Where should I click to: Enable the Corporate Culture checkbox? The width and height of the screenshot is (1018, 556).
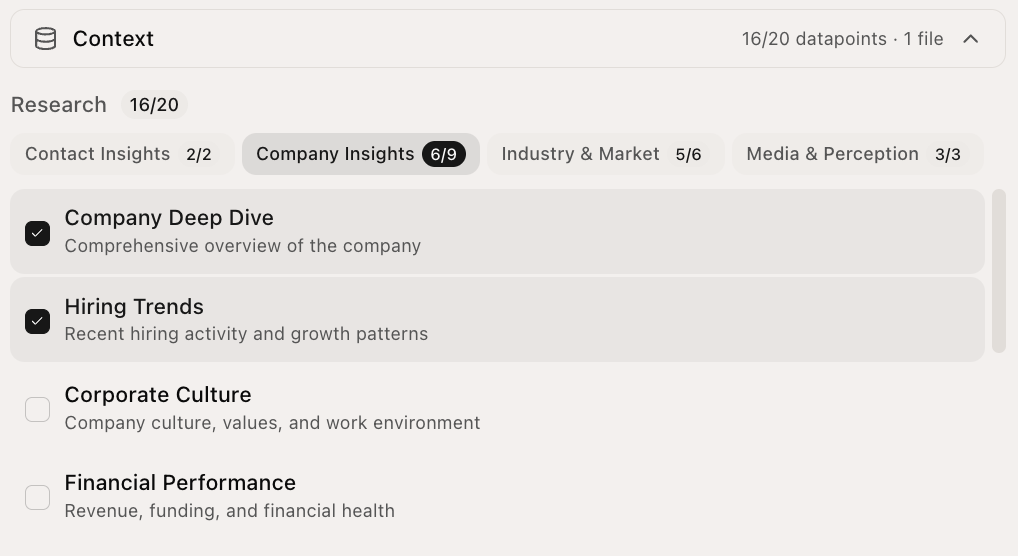(x=38, y=409)
